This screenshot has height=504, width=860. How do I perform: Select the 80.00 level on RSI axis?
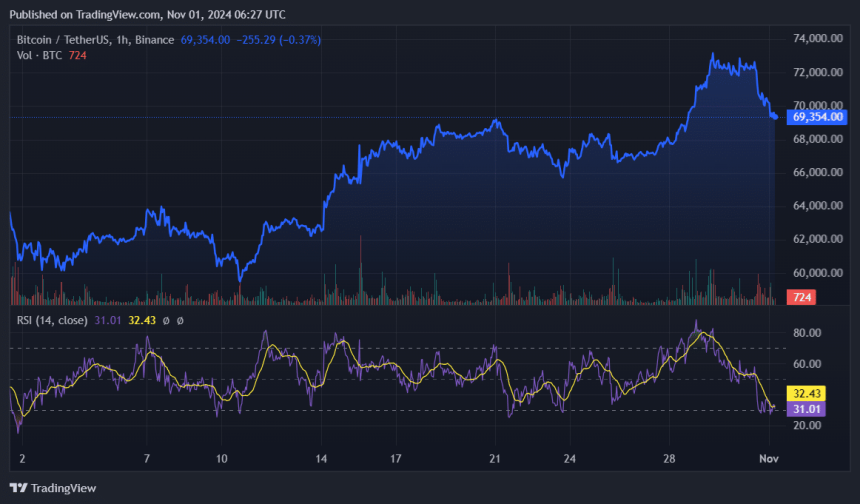tap(807, 332)
